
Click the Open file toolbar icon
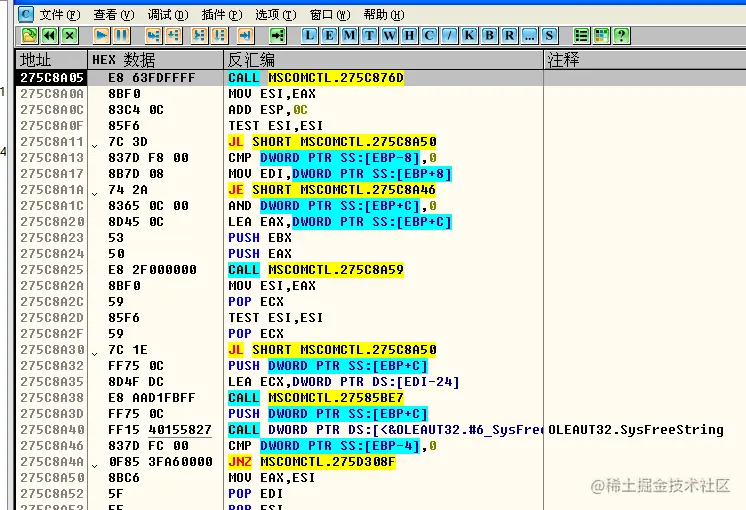click(x=29, y=36)
